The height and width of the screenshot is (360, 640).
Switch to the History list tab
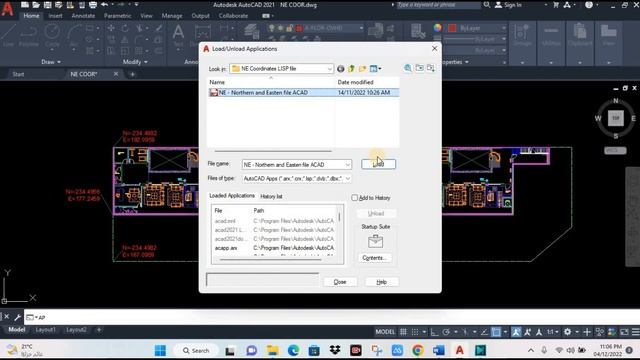[x=271, y=196]
